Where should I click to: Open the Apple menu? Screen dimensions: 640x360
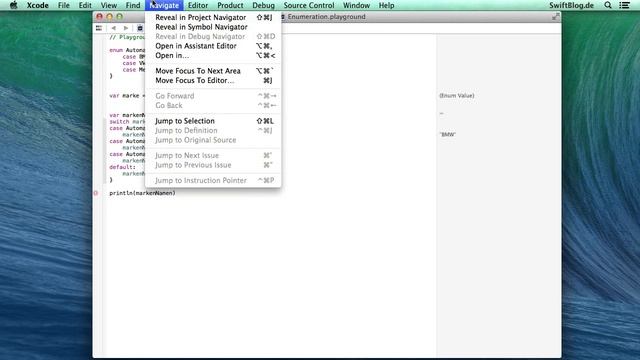pyautogui.click(x=13, y=5)
